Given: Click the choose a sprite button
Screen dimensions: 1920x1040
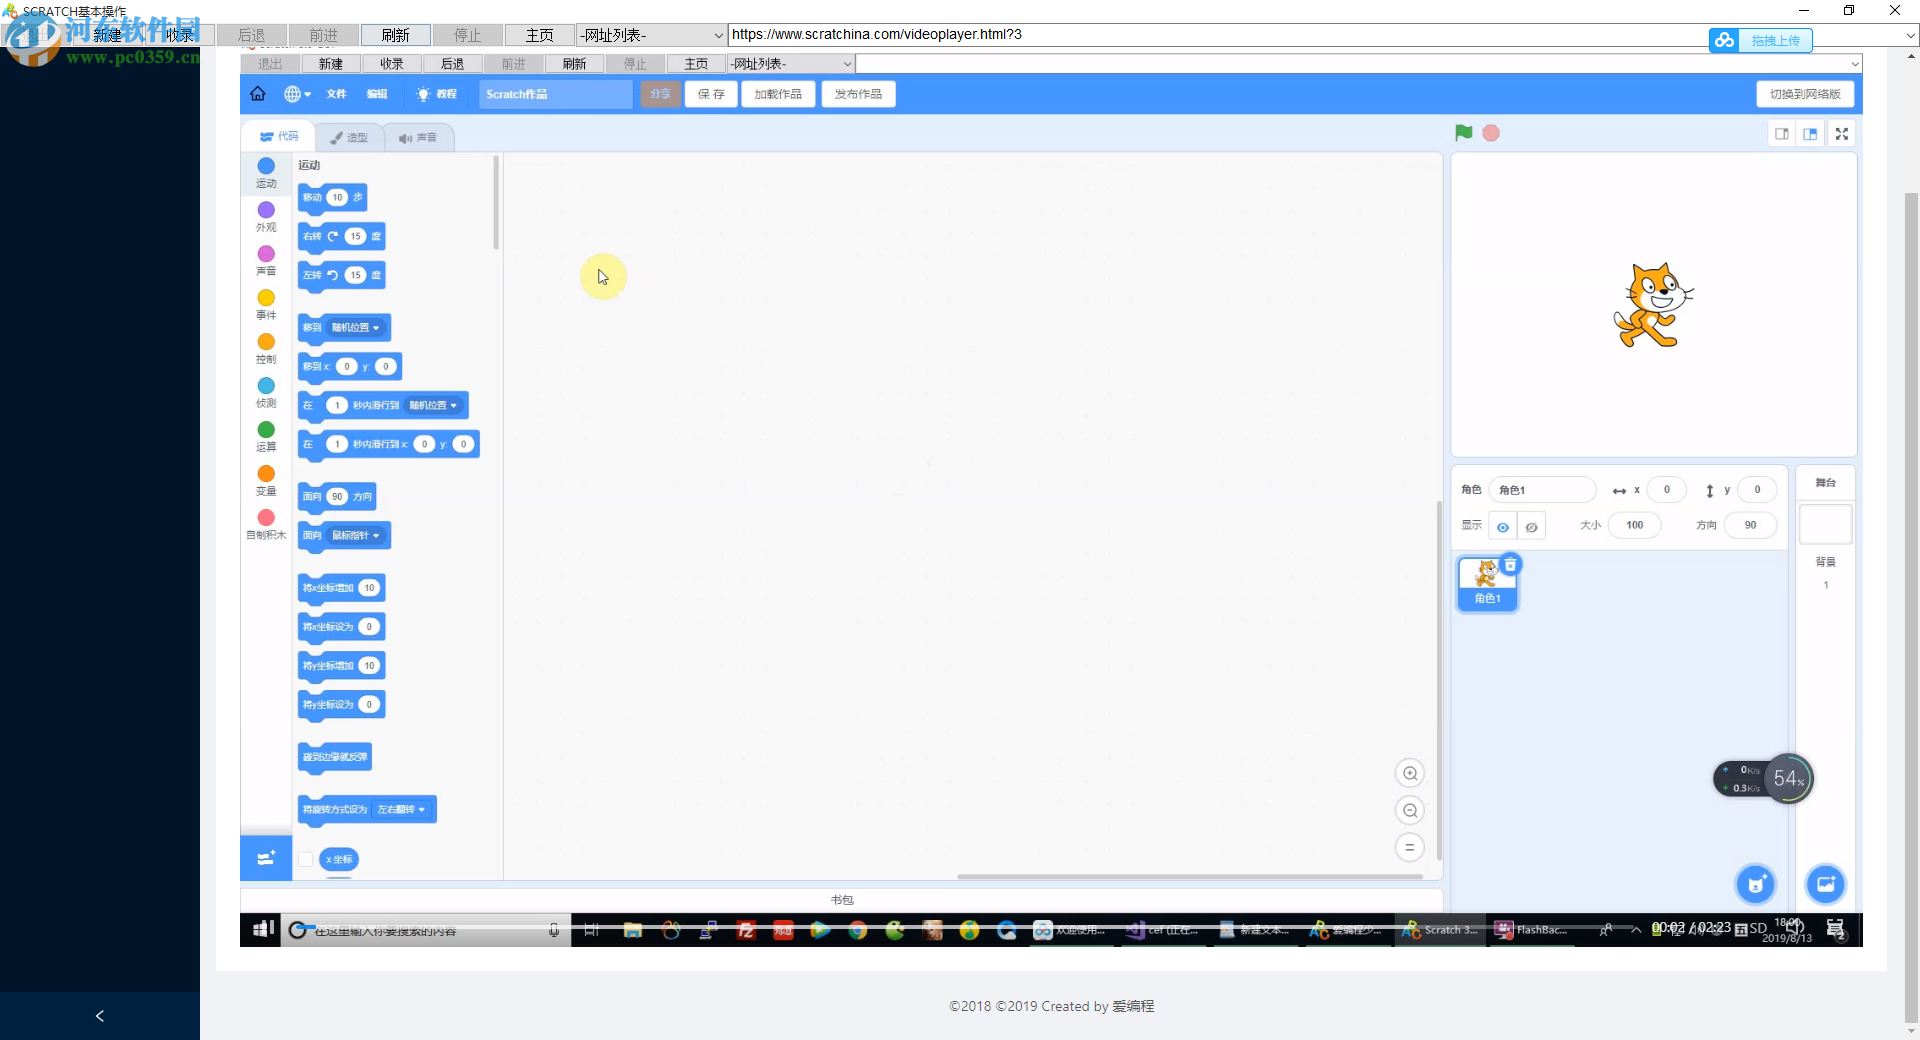Looking at the screenshot, I should 1755,884.
